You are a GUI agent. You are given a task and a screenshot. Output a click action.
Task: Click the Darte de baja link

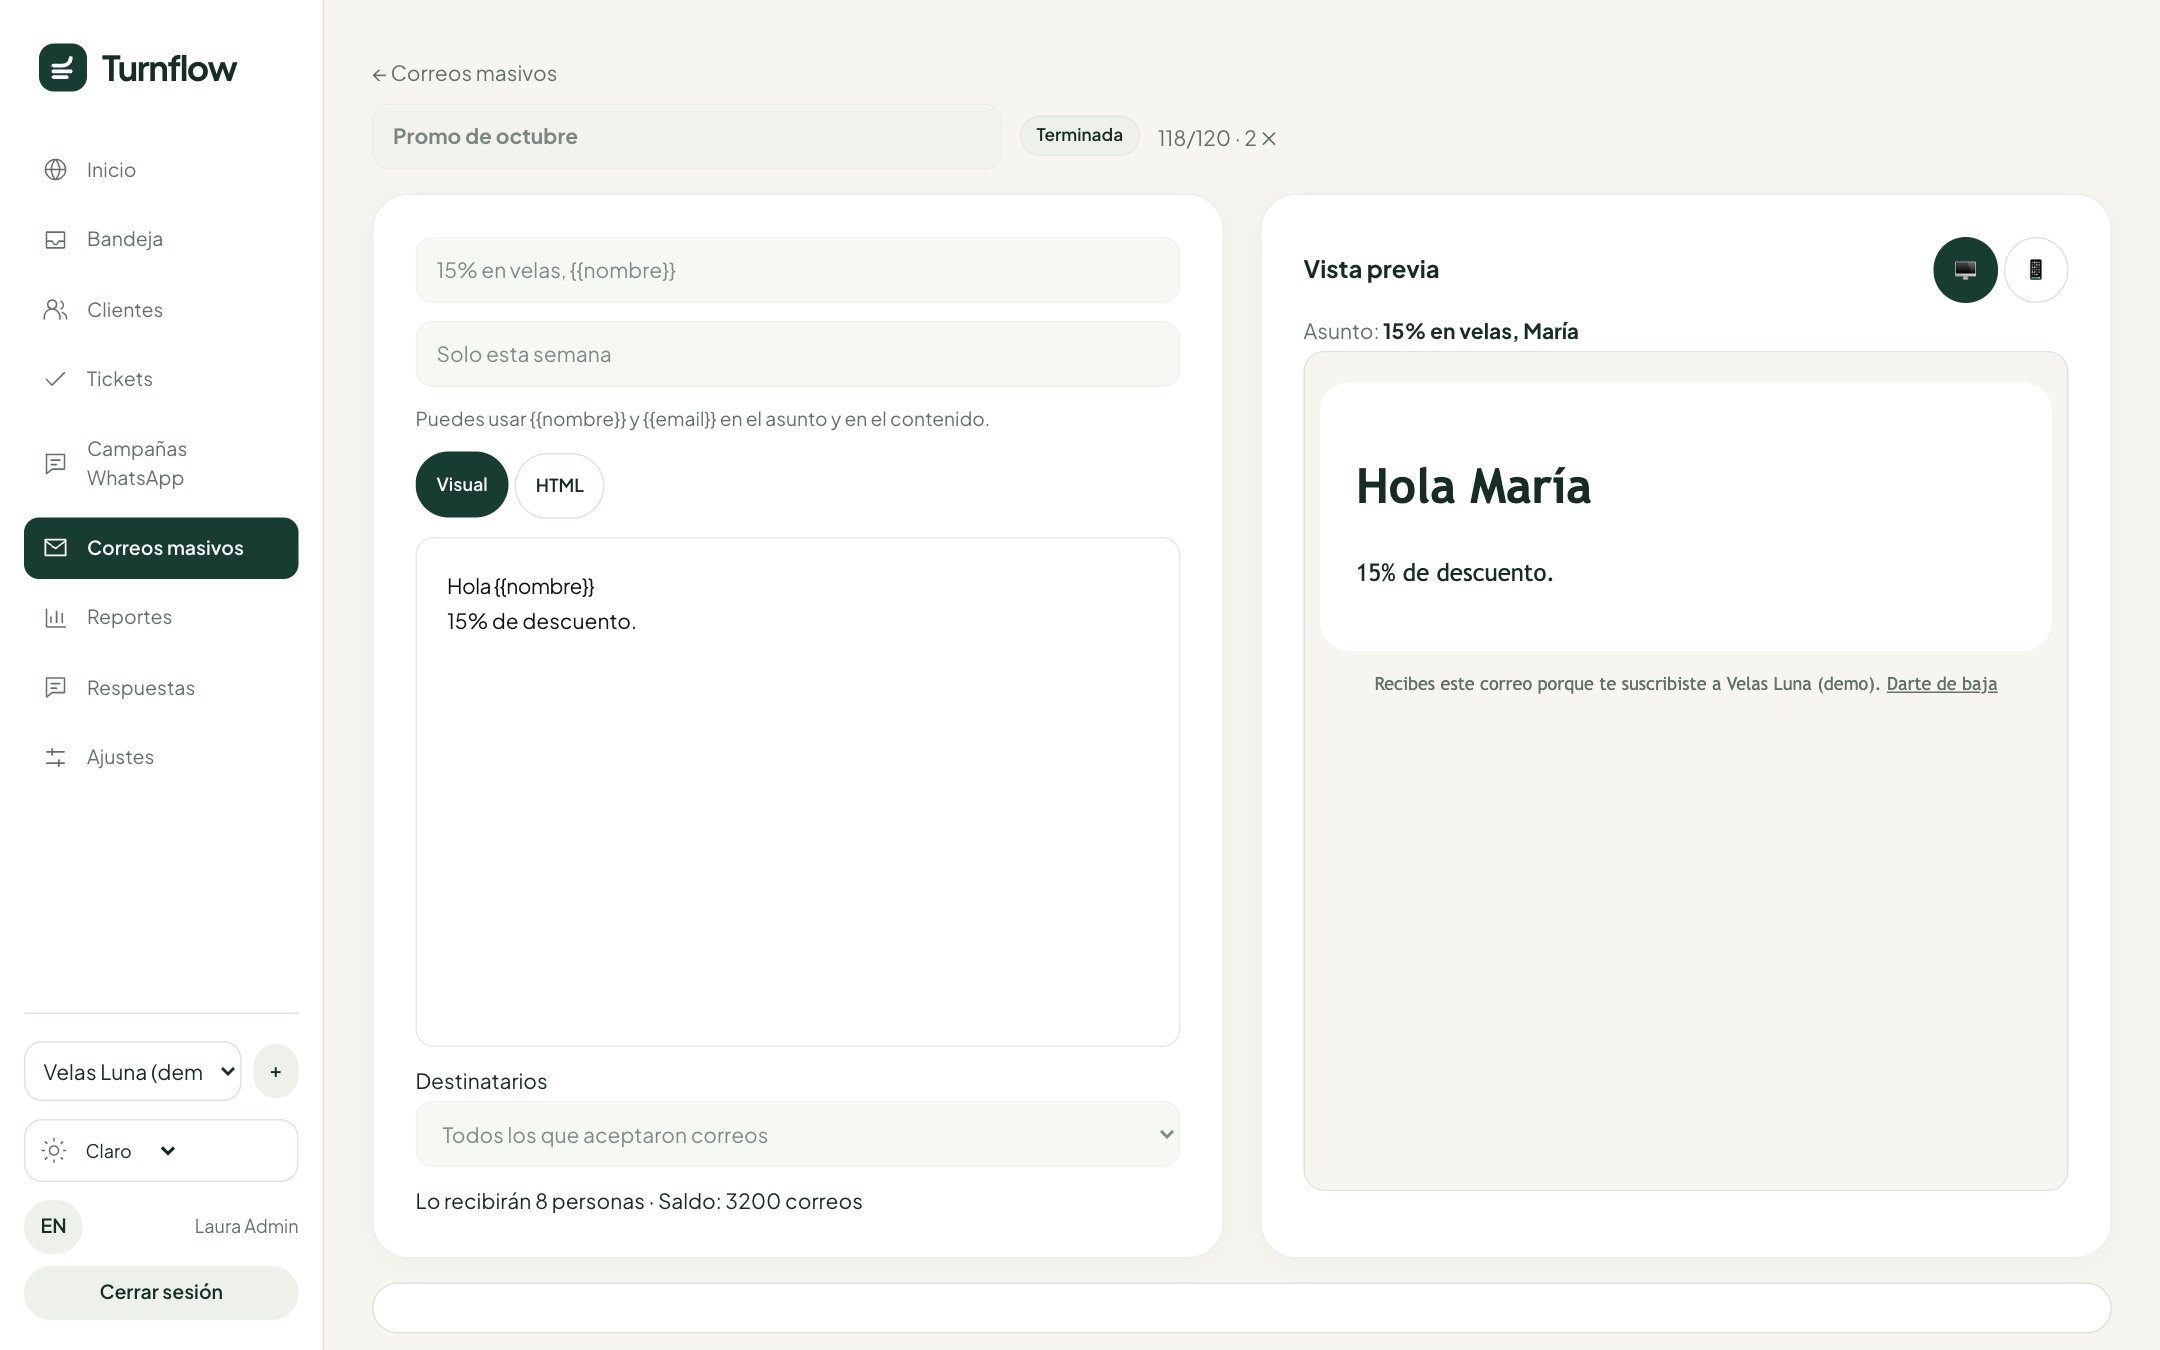tap(1941, 684)
